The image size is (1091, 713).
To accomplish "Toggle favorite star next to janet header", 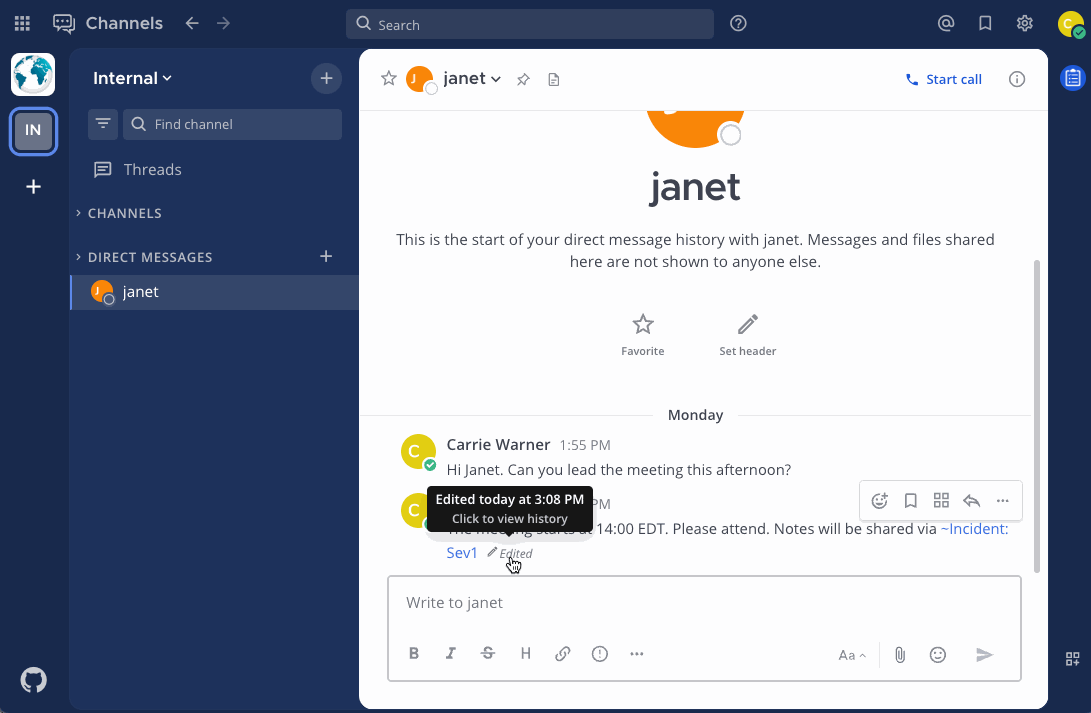I will pyautogui.click(x=389, y=79).
